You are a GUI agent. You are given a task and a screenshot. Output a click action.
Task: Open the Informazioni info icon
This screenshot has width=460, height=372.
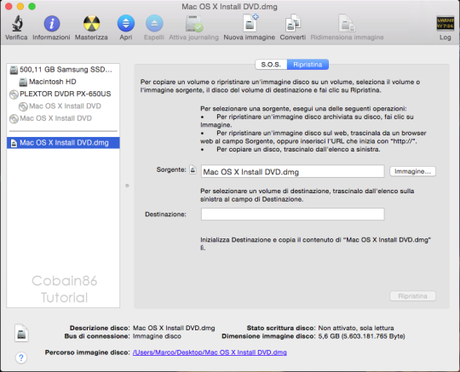52,24
